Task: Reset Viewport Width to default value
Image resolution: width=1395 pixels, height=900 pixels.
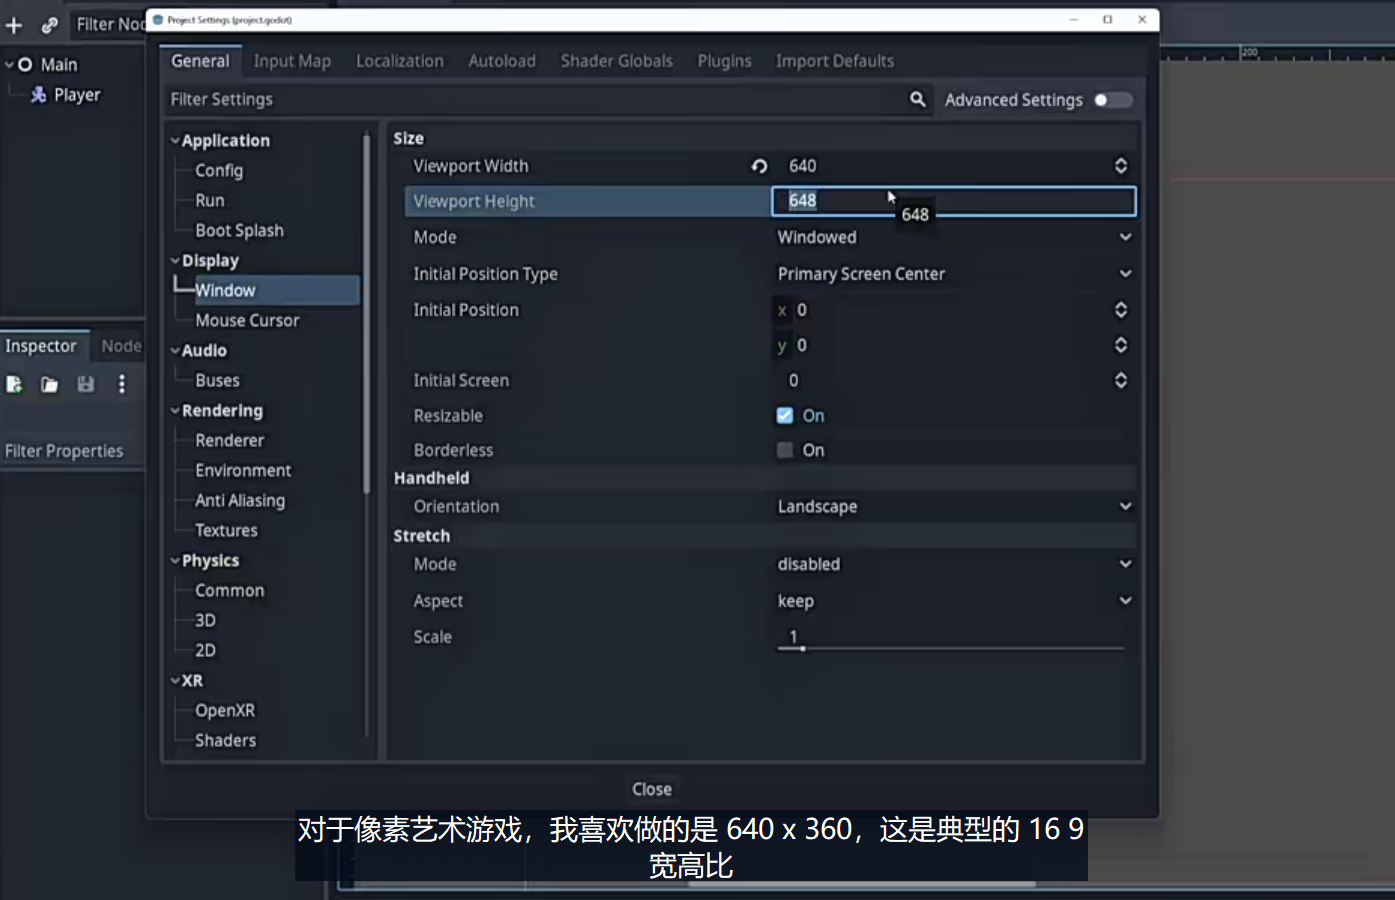Action: coord(759,166)
